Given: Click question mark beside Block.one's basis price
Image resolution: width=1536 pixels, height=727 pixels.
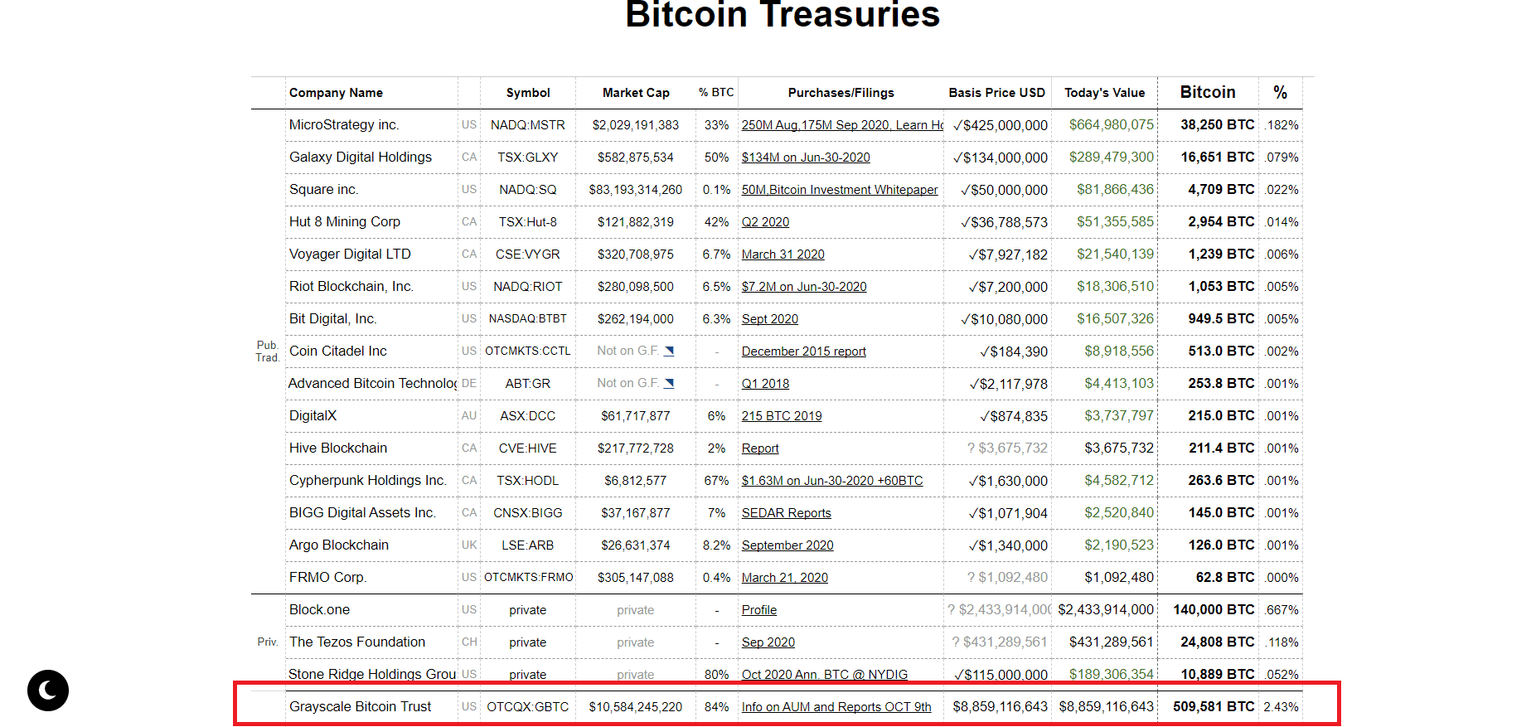Looking at the screenshot, I should point(950,609).
